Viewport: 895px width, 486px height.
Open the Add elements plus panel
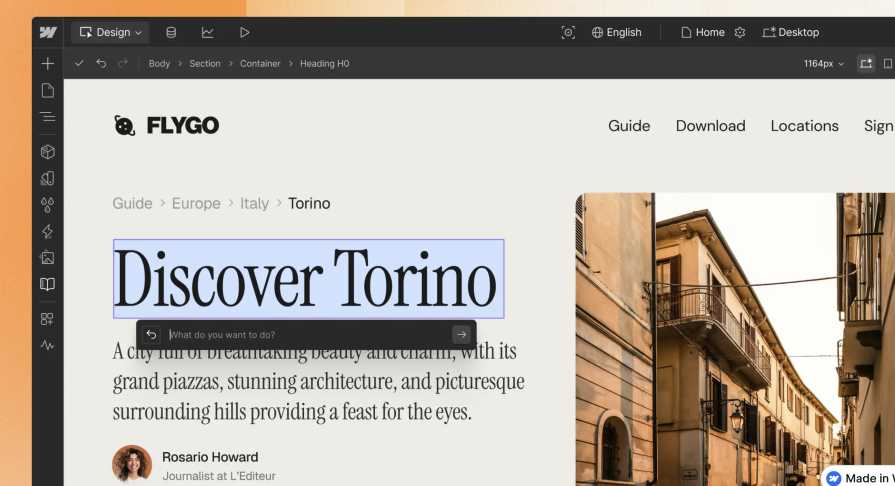[48, 63]
